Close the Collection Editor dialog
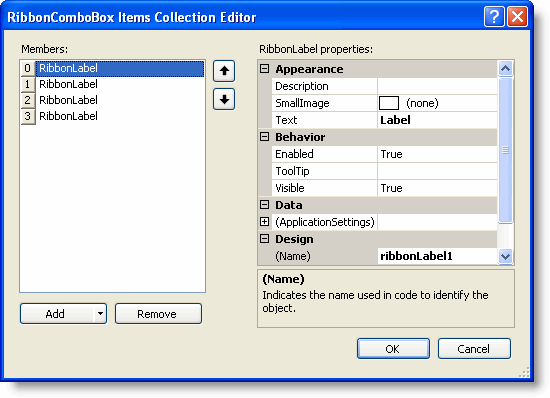This screenshot has width=550, height=398. coord(517,16)
